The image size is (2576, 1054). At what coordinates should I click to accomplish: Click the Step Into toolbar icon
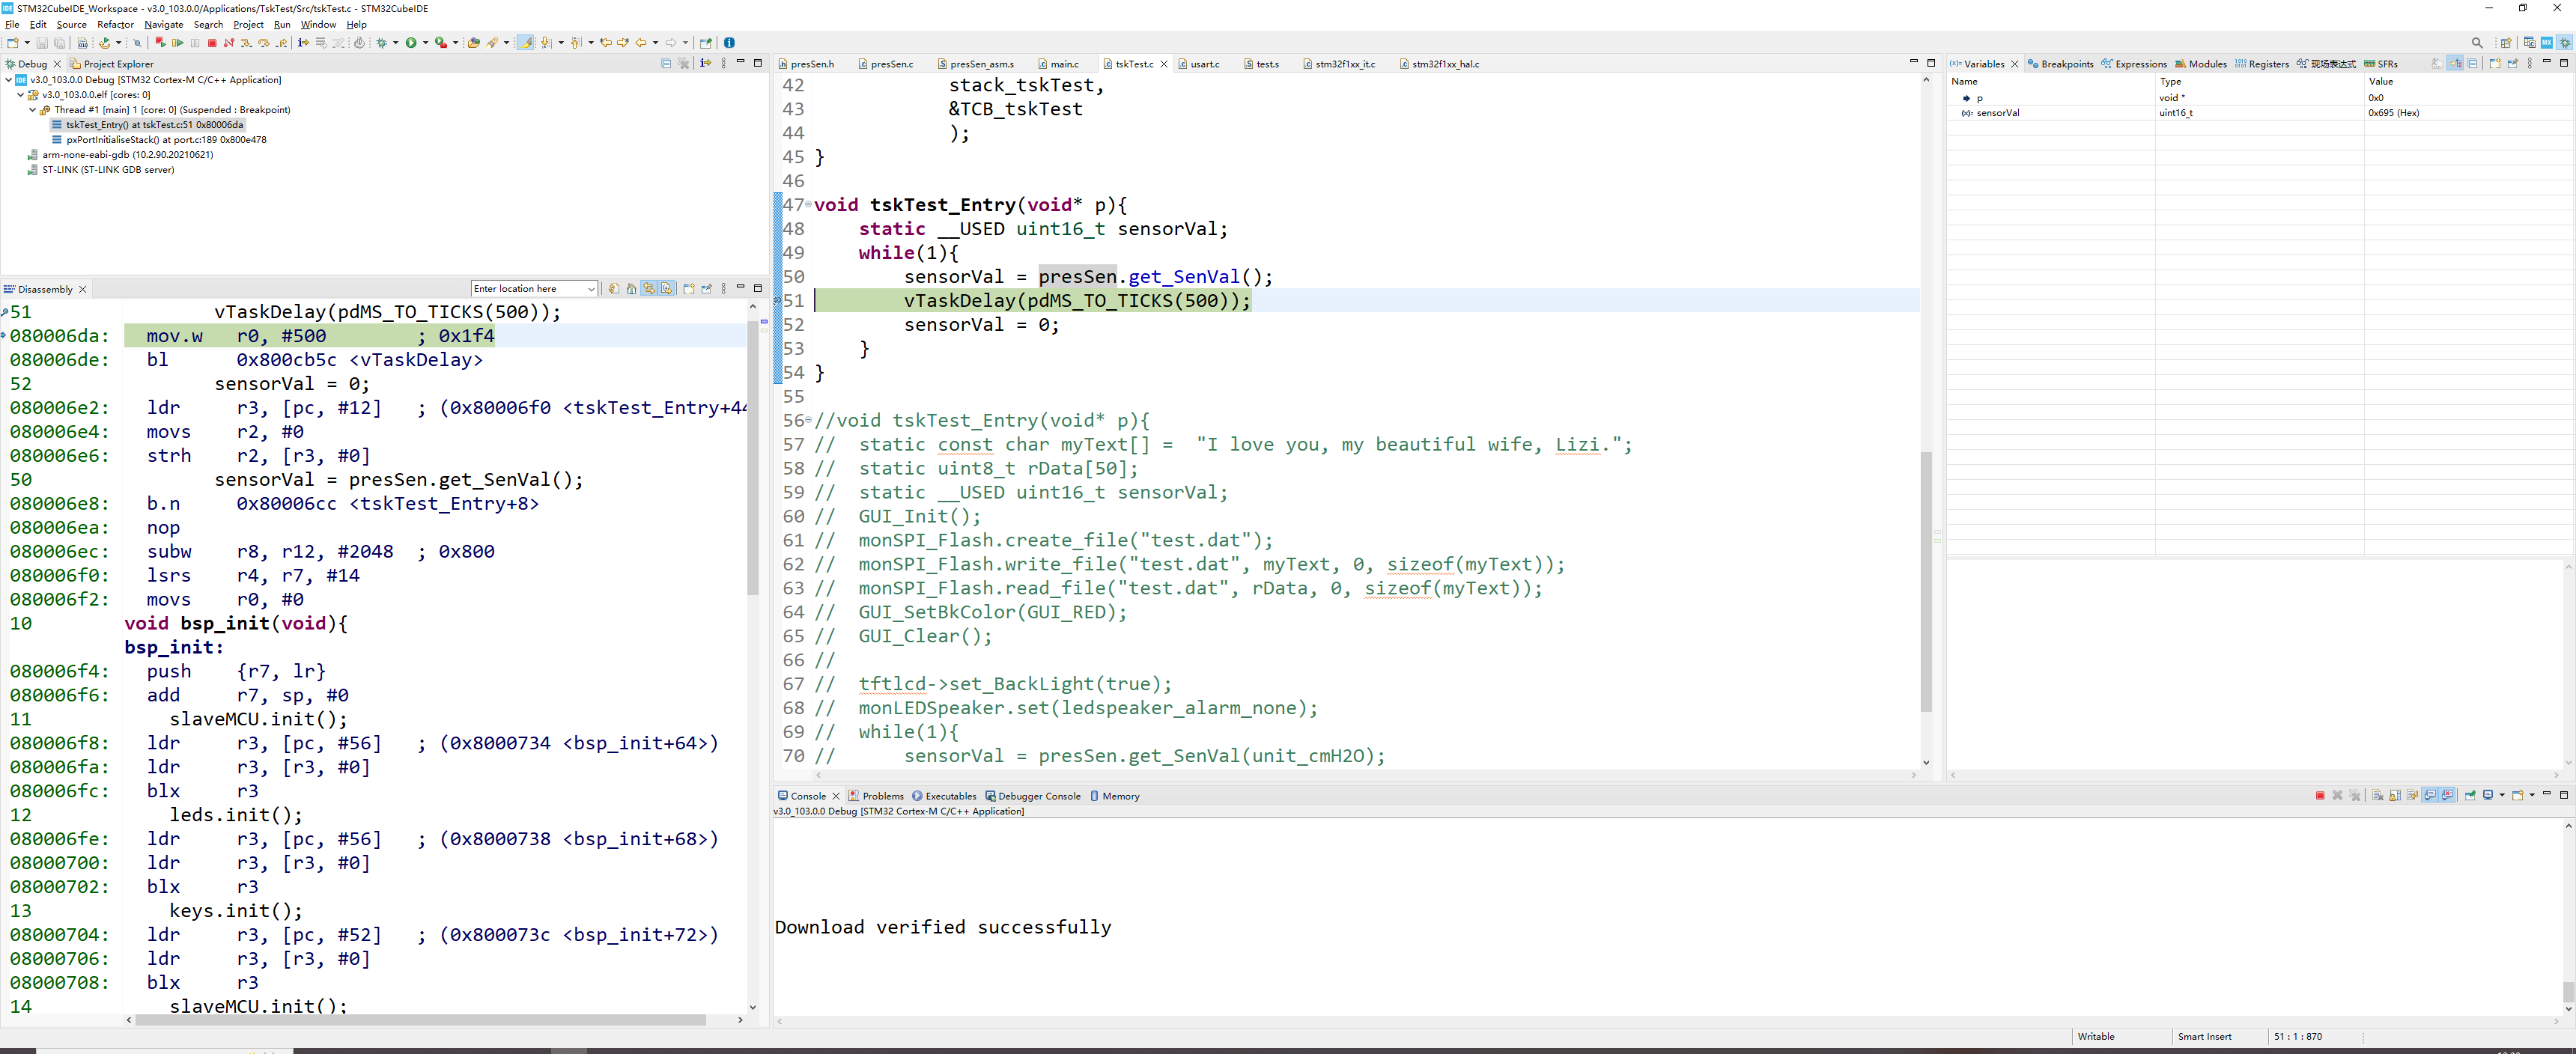[x=246, y=43]
